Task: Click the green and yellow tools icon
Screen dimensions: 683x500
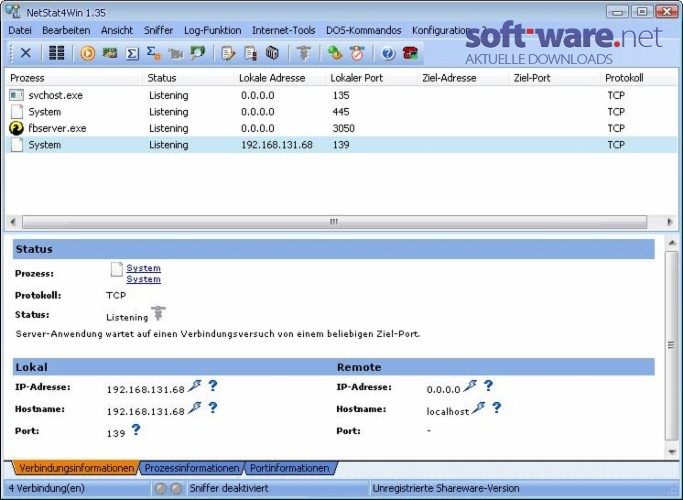Action: (x=335, y=53)
